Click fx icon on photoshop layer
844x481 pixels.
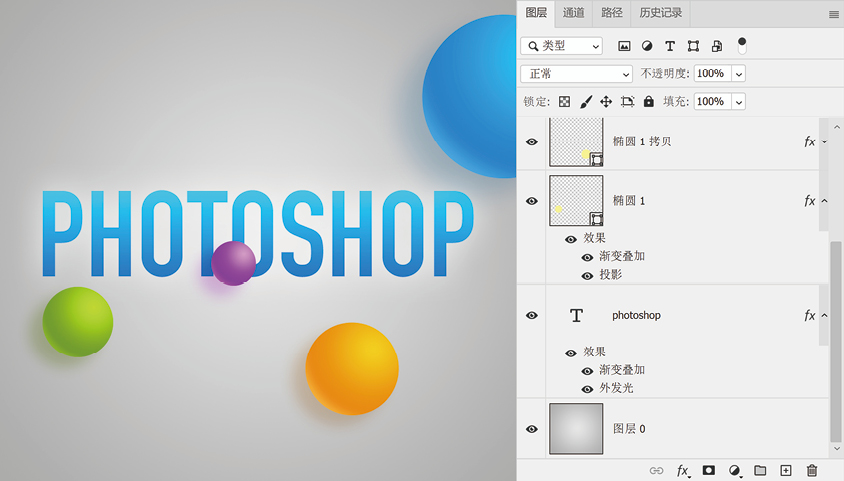pyautogui.click(x=810, y=315)
